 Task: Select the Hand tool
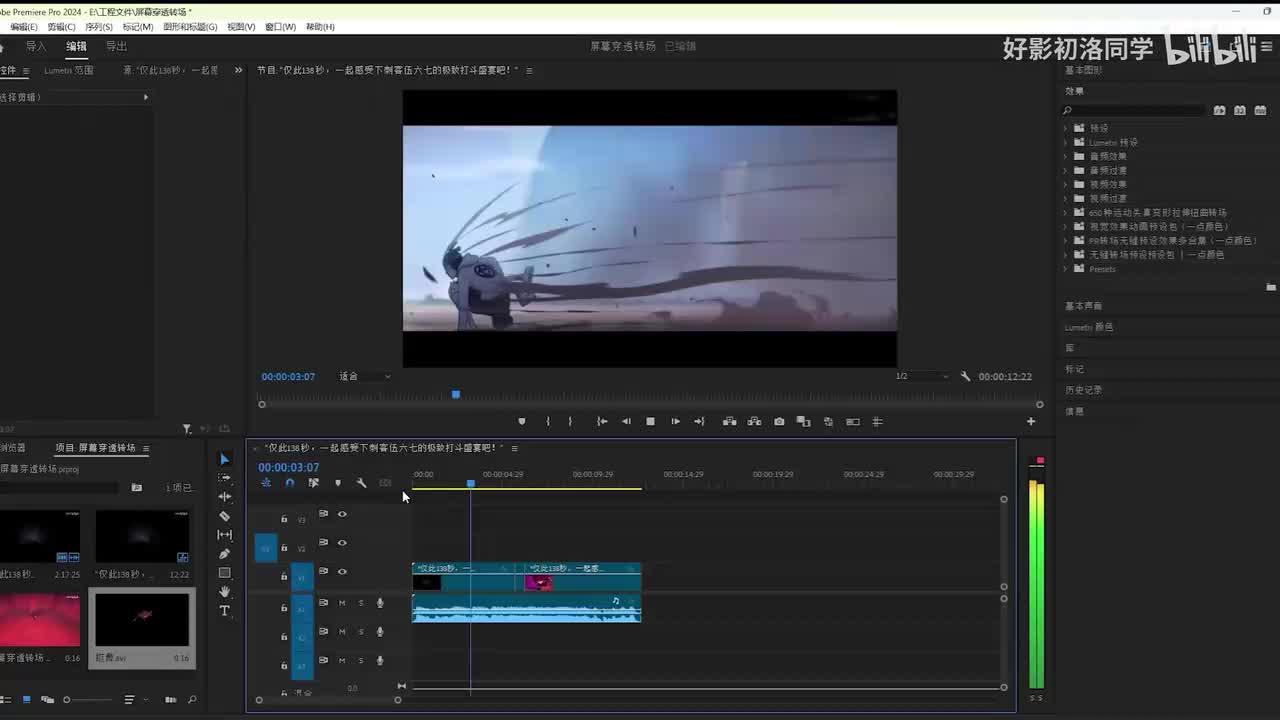[224, 592]
